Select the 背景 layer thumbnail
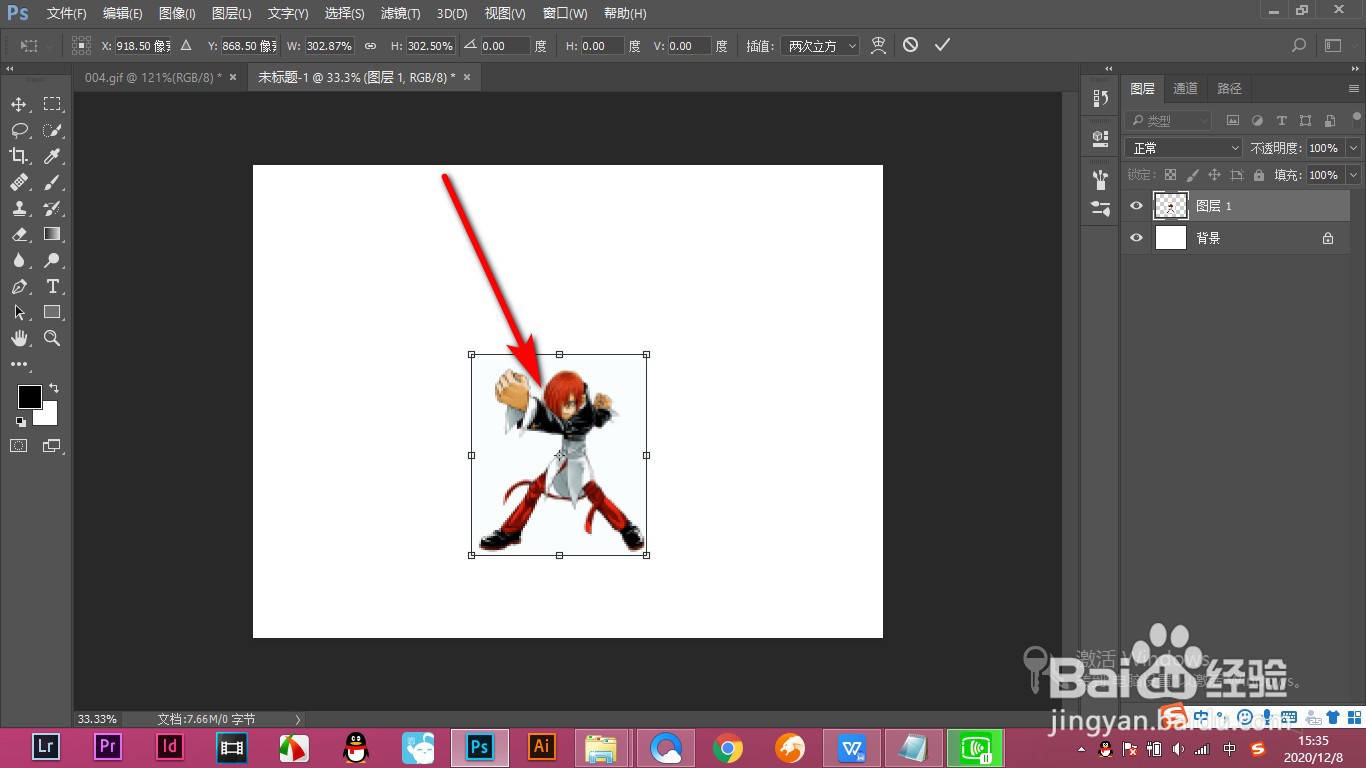 click(1171, 238)
